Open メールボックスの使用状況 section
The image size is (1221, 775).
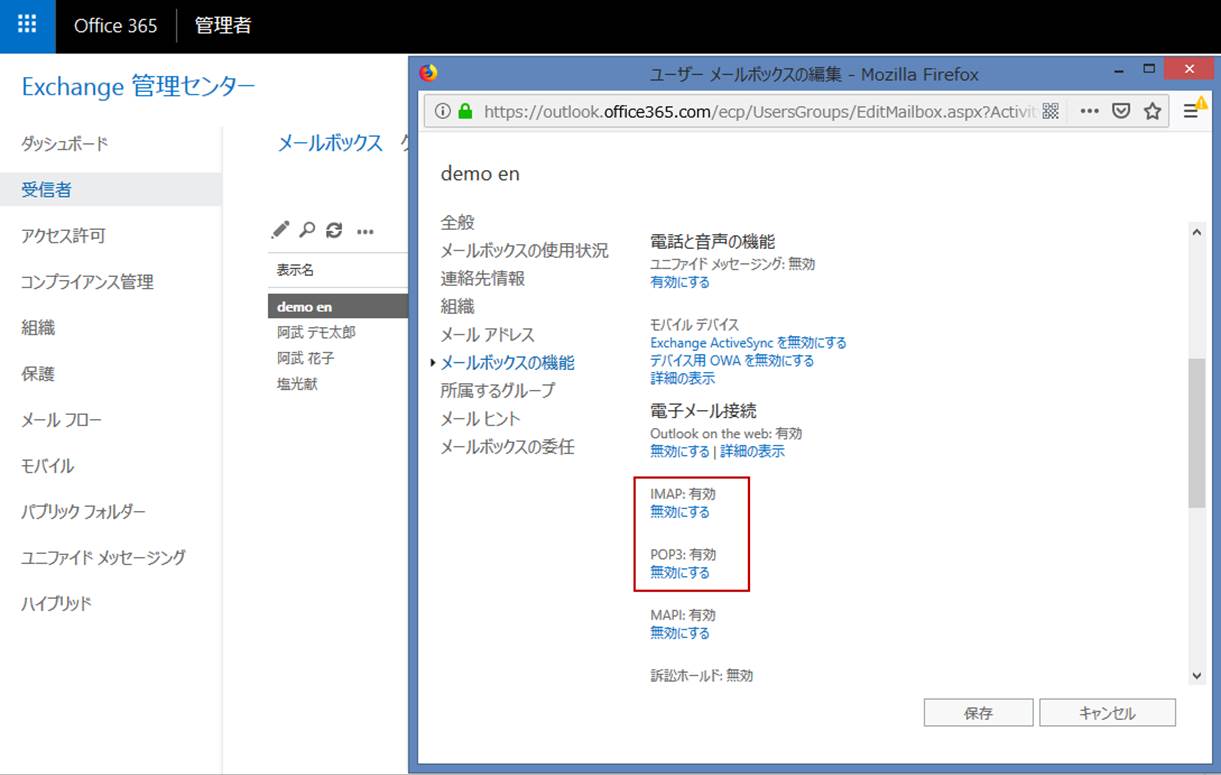pyautogui.click(x=524, y=250)
